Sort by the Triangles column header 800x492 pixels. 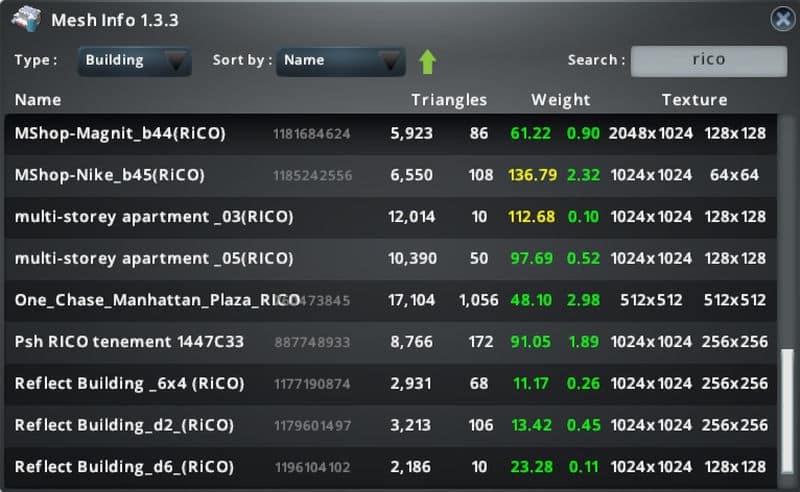(x=449, y=100)
